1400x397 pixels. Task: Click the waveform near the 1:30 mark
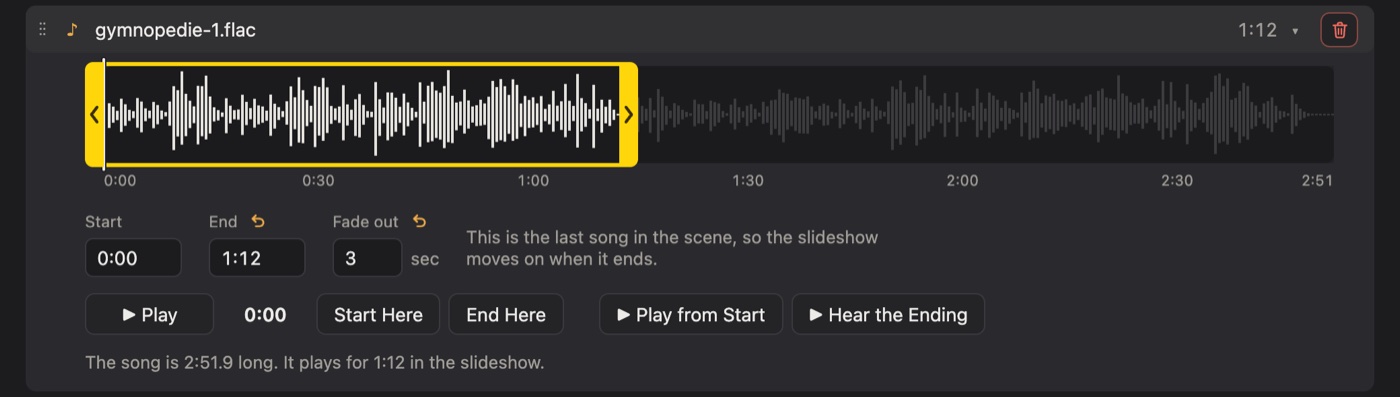[x=748, y=115]
